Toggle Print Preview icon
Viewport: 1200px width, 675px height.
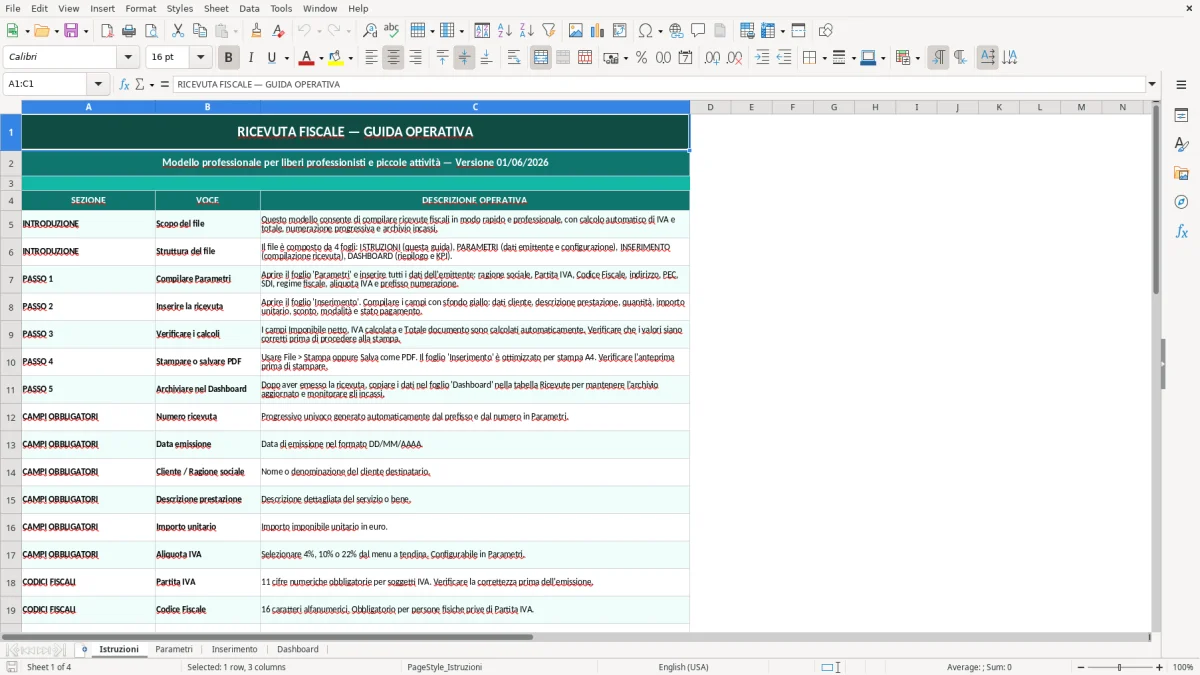(x=151, y=31)
